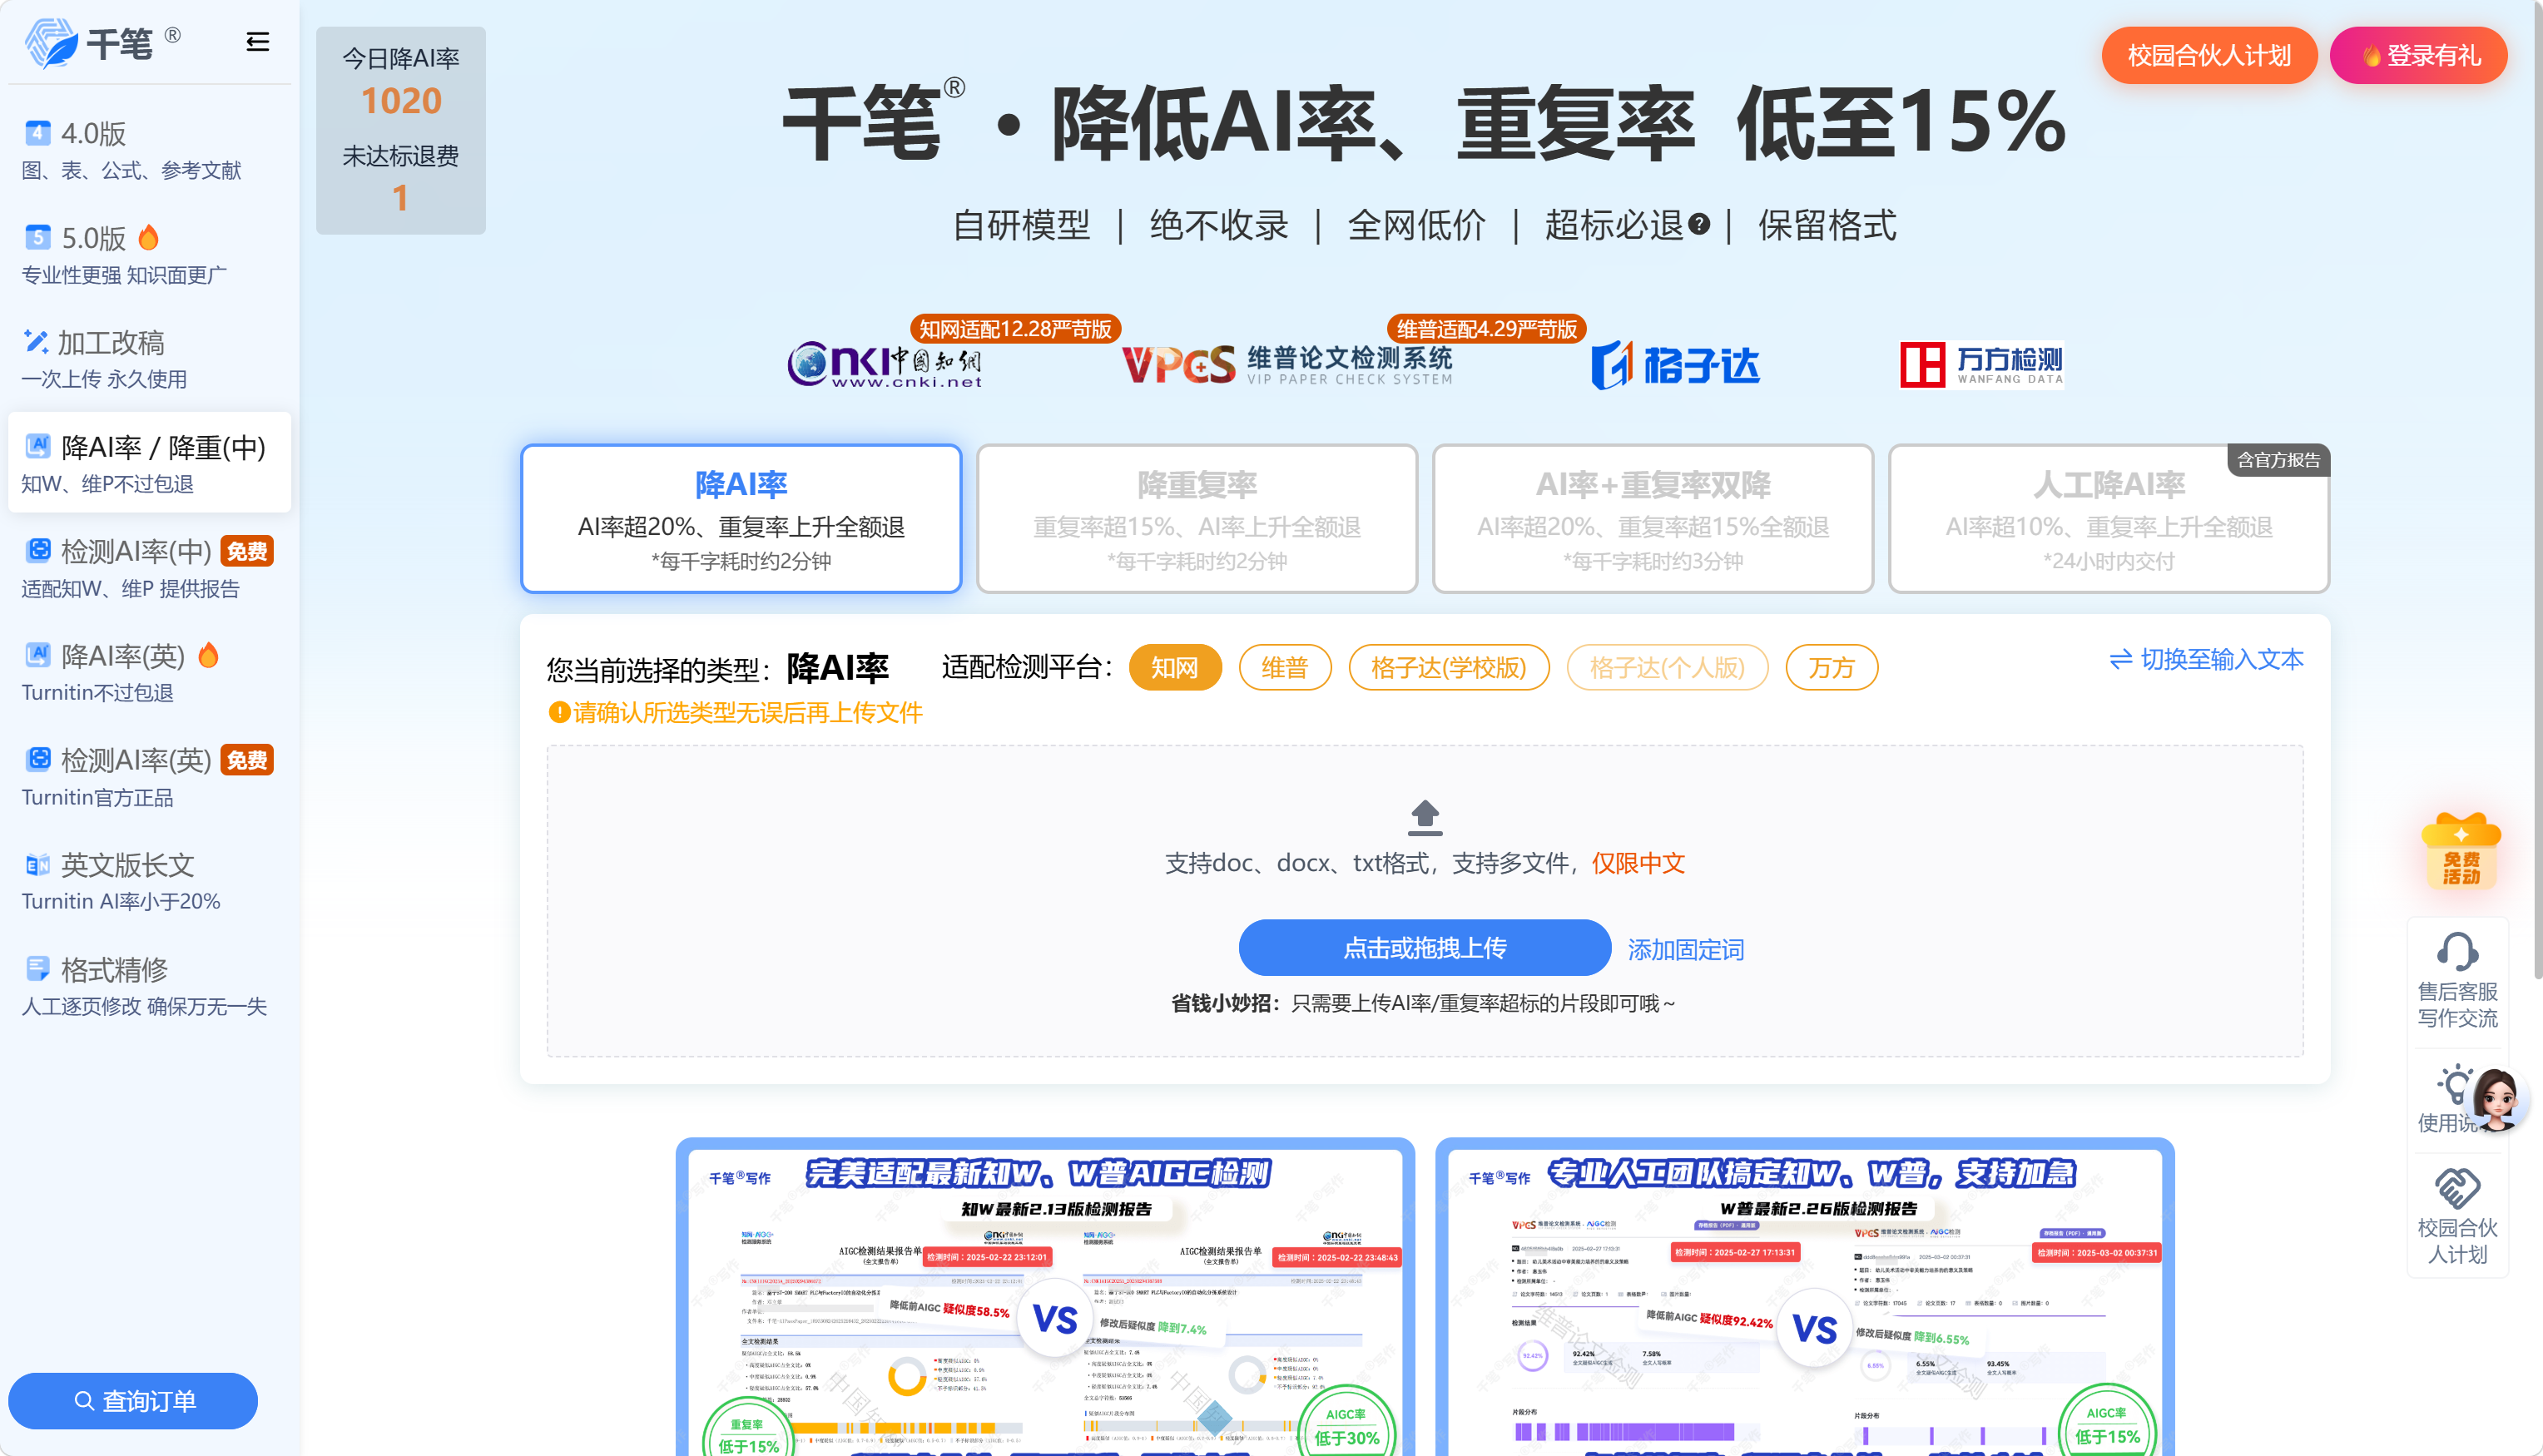Click the 加工改稿 magic wand icon
Image resolution: width=2543 pixels, height=1456 pixels.
coord(36,341)
